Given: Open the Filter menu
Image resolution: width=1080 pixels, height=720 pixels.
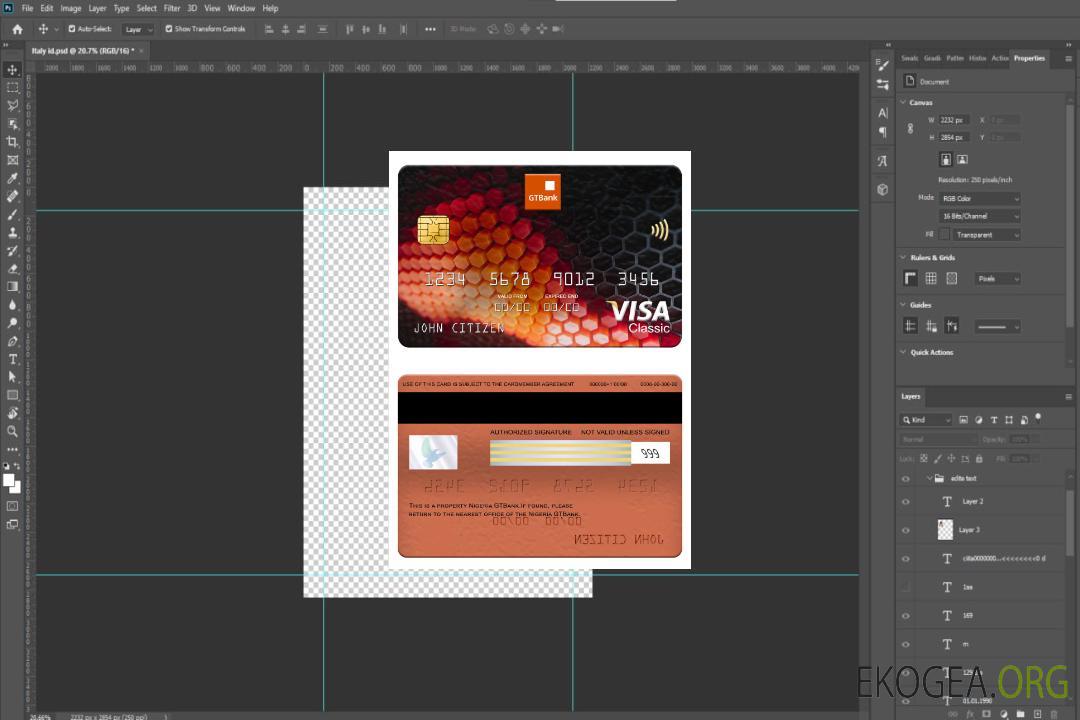Looking at the screenshot, I should click(x=172, y=8).
